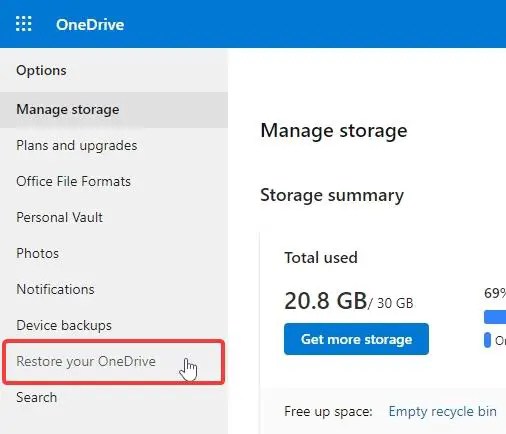Open Office File Formats option
The image size is (506, 434).
73,181
